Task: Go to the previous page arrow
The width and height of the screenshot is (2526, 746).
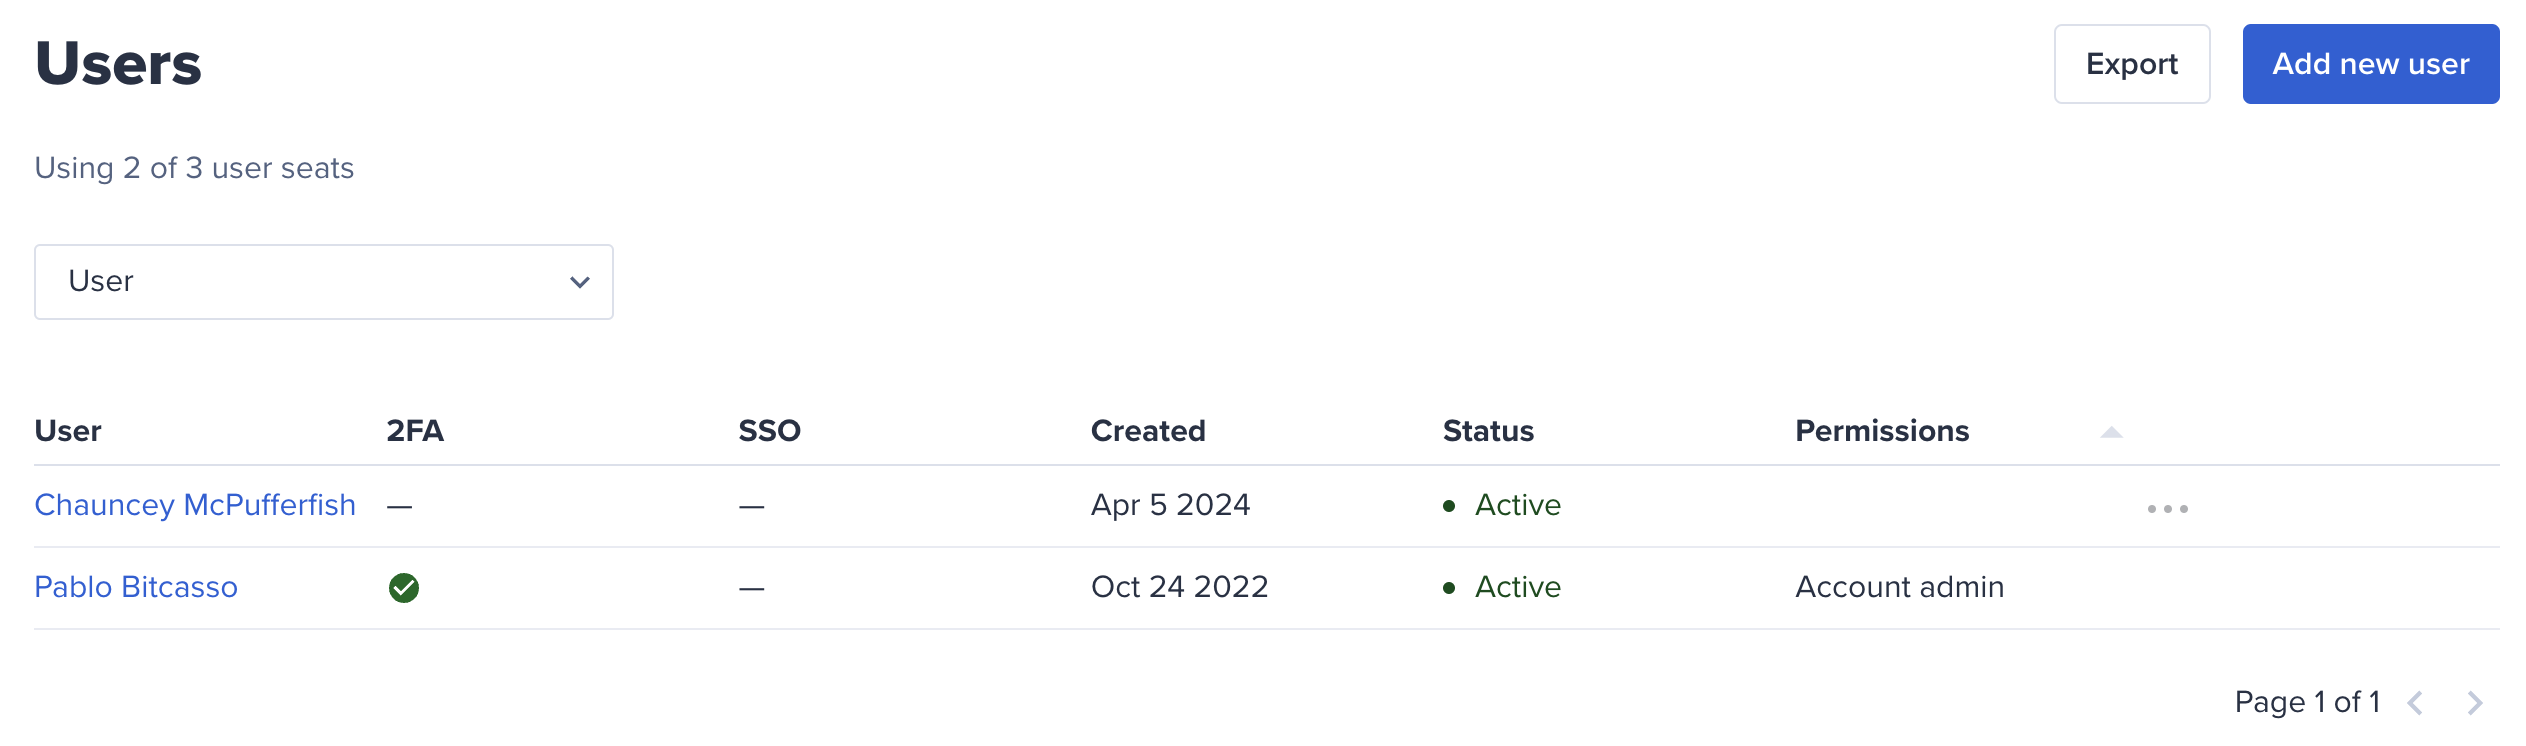Action: [2415, 702]
